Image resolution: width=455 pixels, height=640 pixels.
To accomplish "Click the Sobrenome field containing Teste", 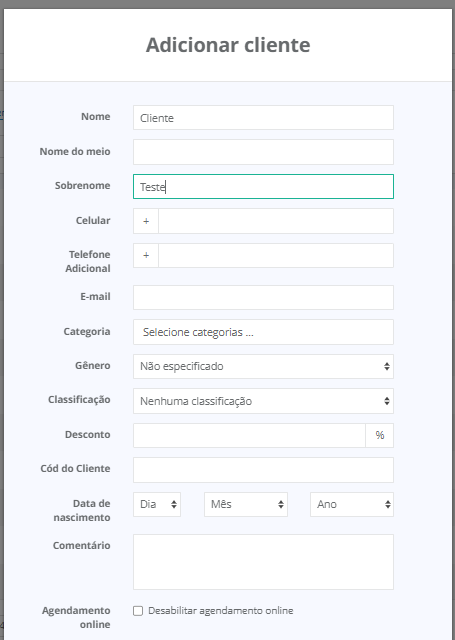I will [263, 187].
